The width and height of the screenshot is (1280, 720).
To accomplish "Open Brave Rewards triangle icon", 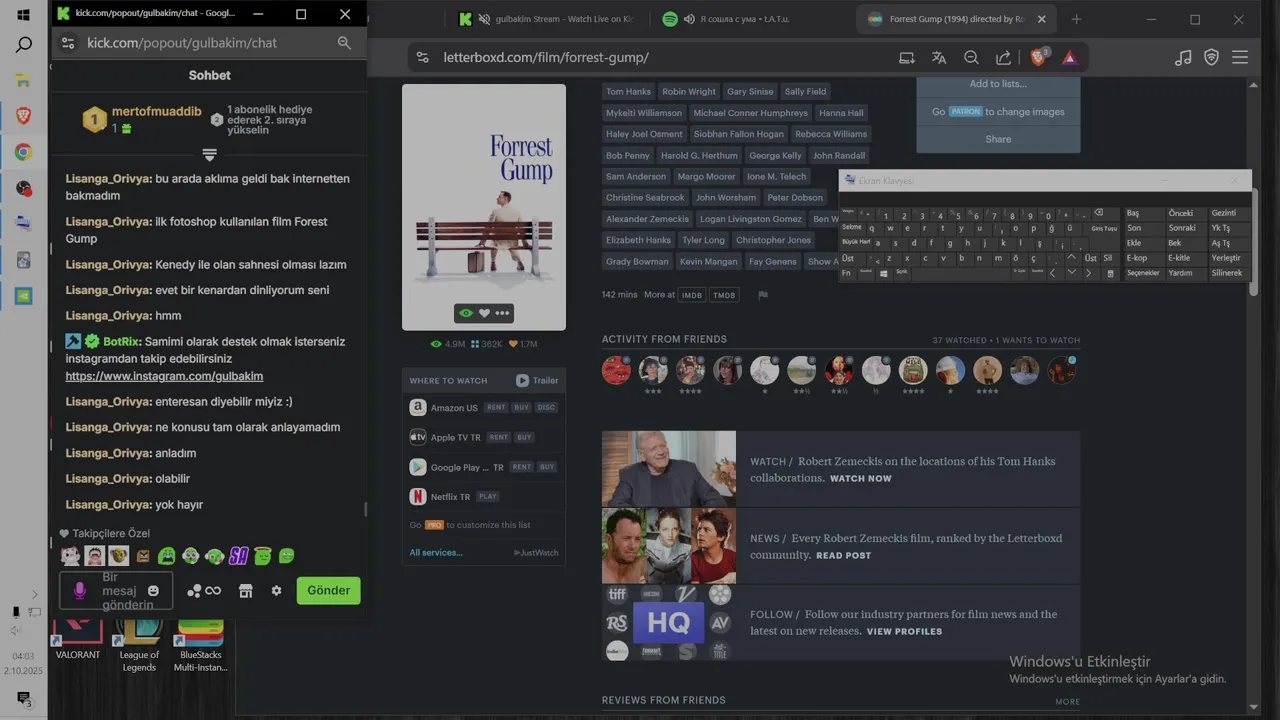I will [1069, 58].
